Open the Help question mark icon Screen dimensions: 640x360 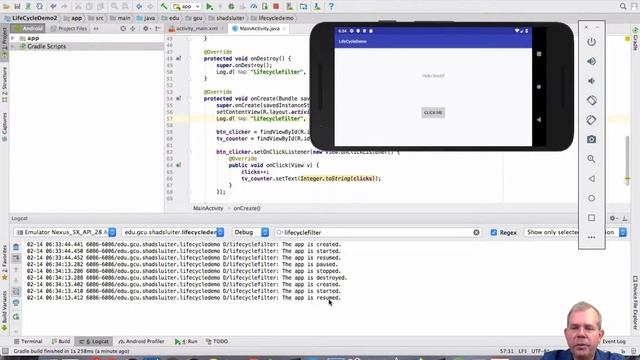tap(331, 7)
